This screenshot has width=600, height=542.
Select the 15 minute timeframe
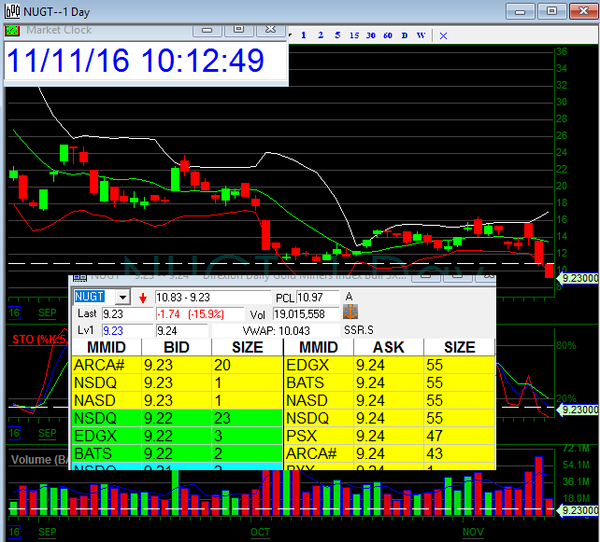tap(354, 35)
